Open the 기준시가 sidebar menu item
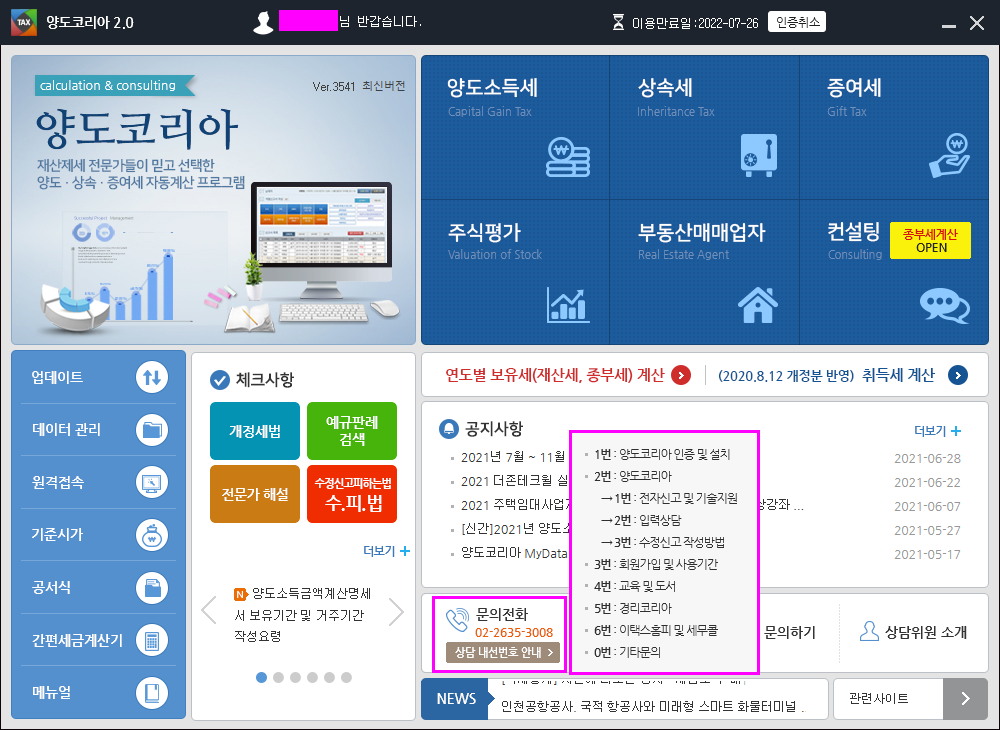The image size is (1000, 730). tap(98, 535)
